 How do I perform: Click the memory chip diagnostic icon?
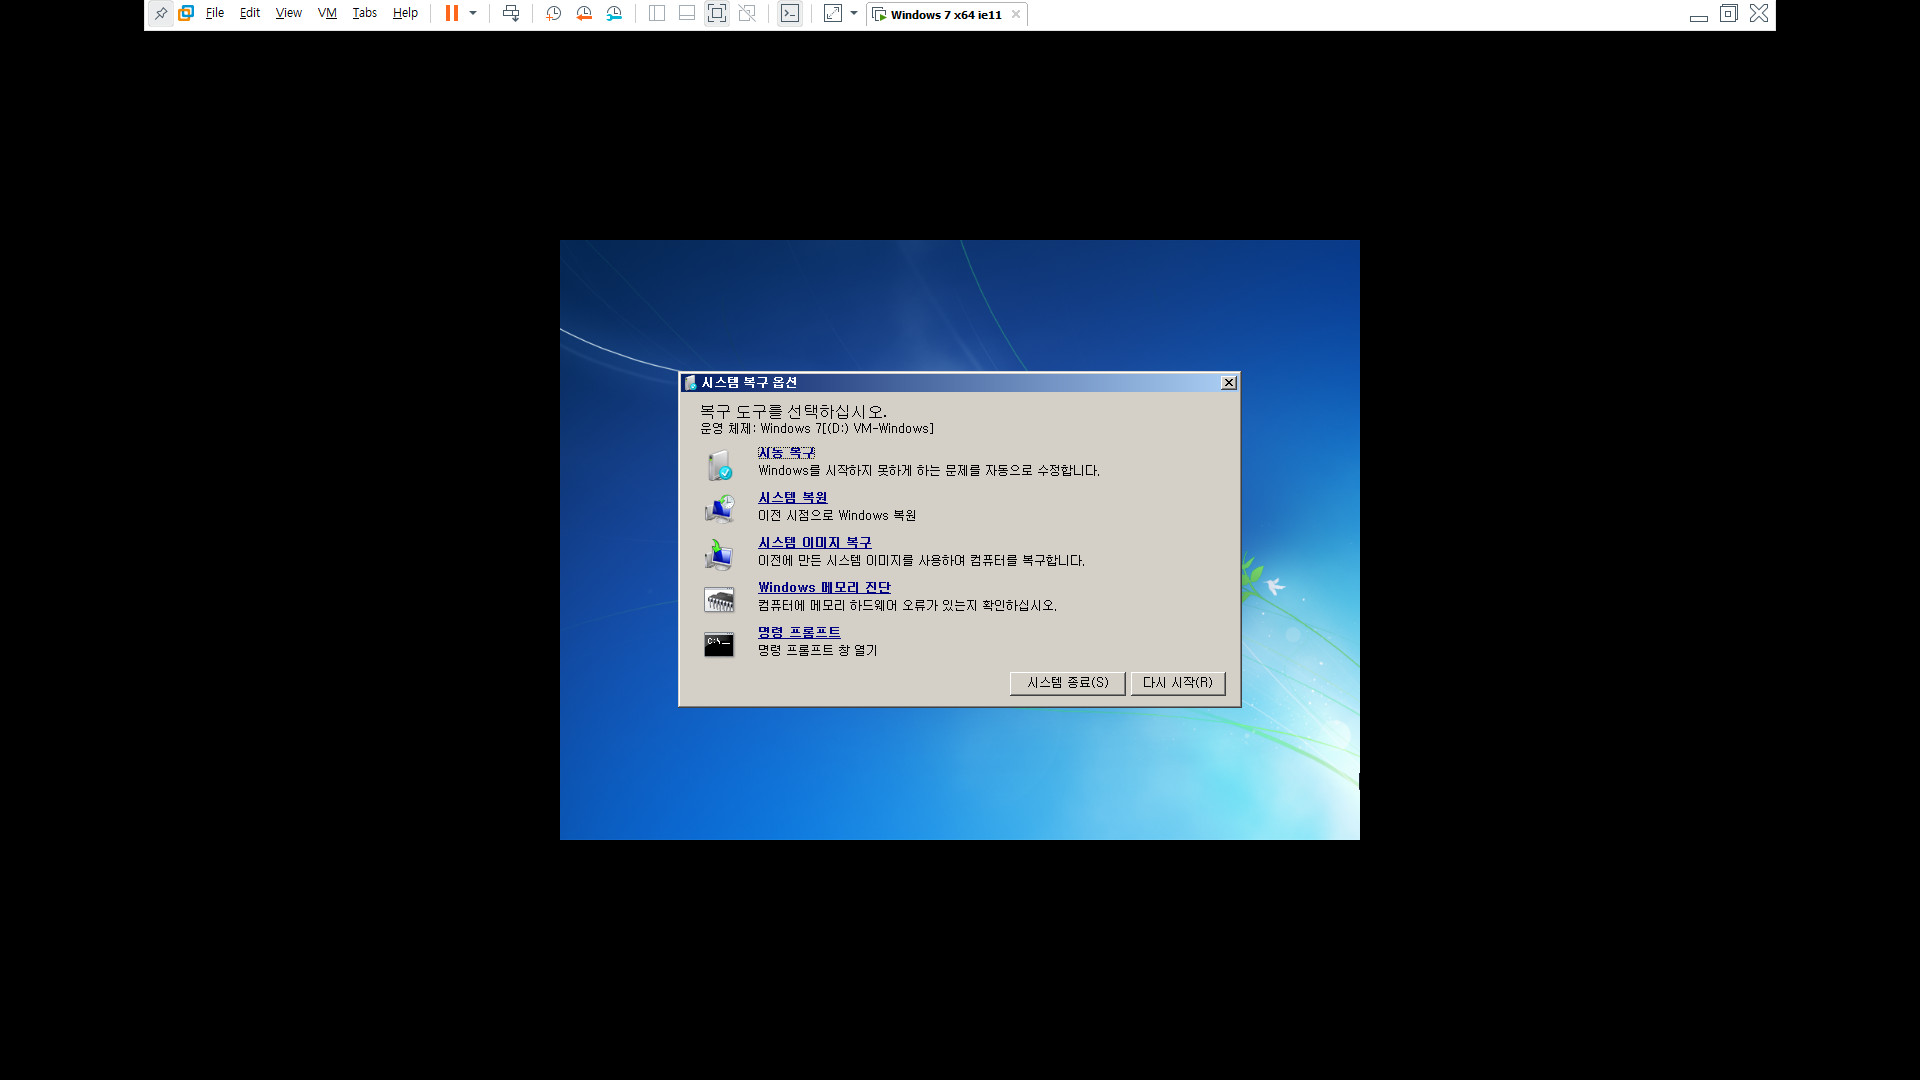[719, 599]
